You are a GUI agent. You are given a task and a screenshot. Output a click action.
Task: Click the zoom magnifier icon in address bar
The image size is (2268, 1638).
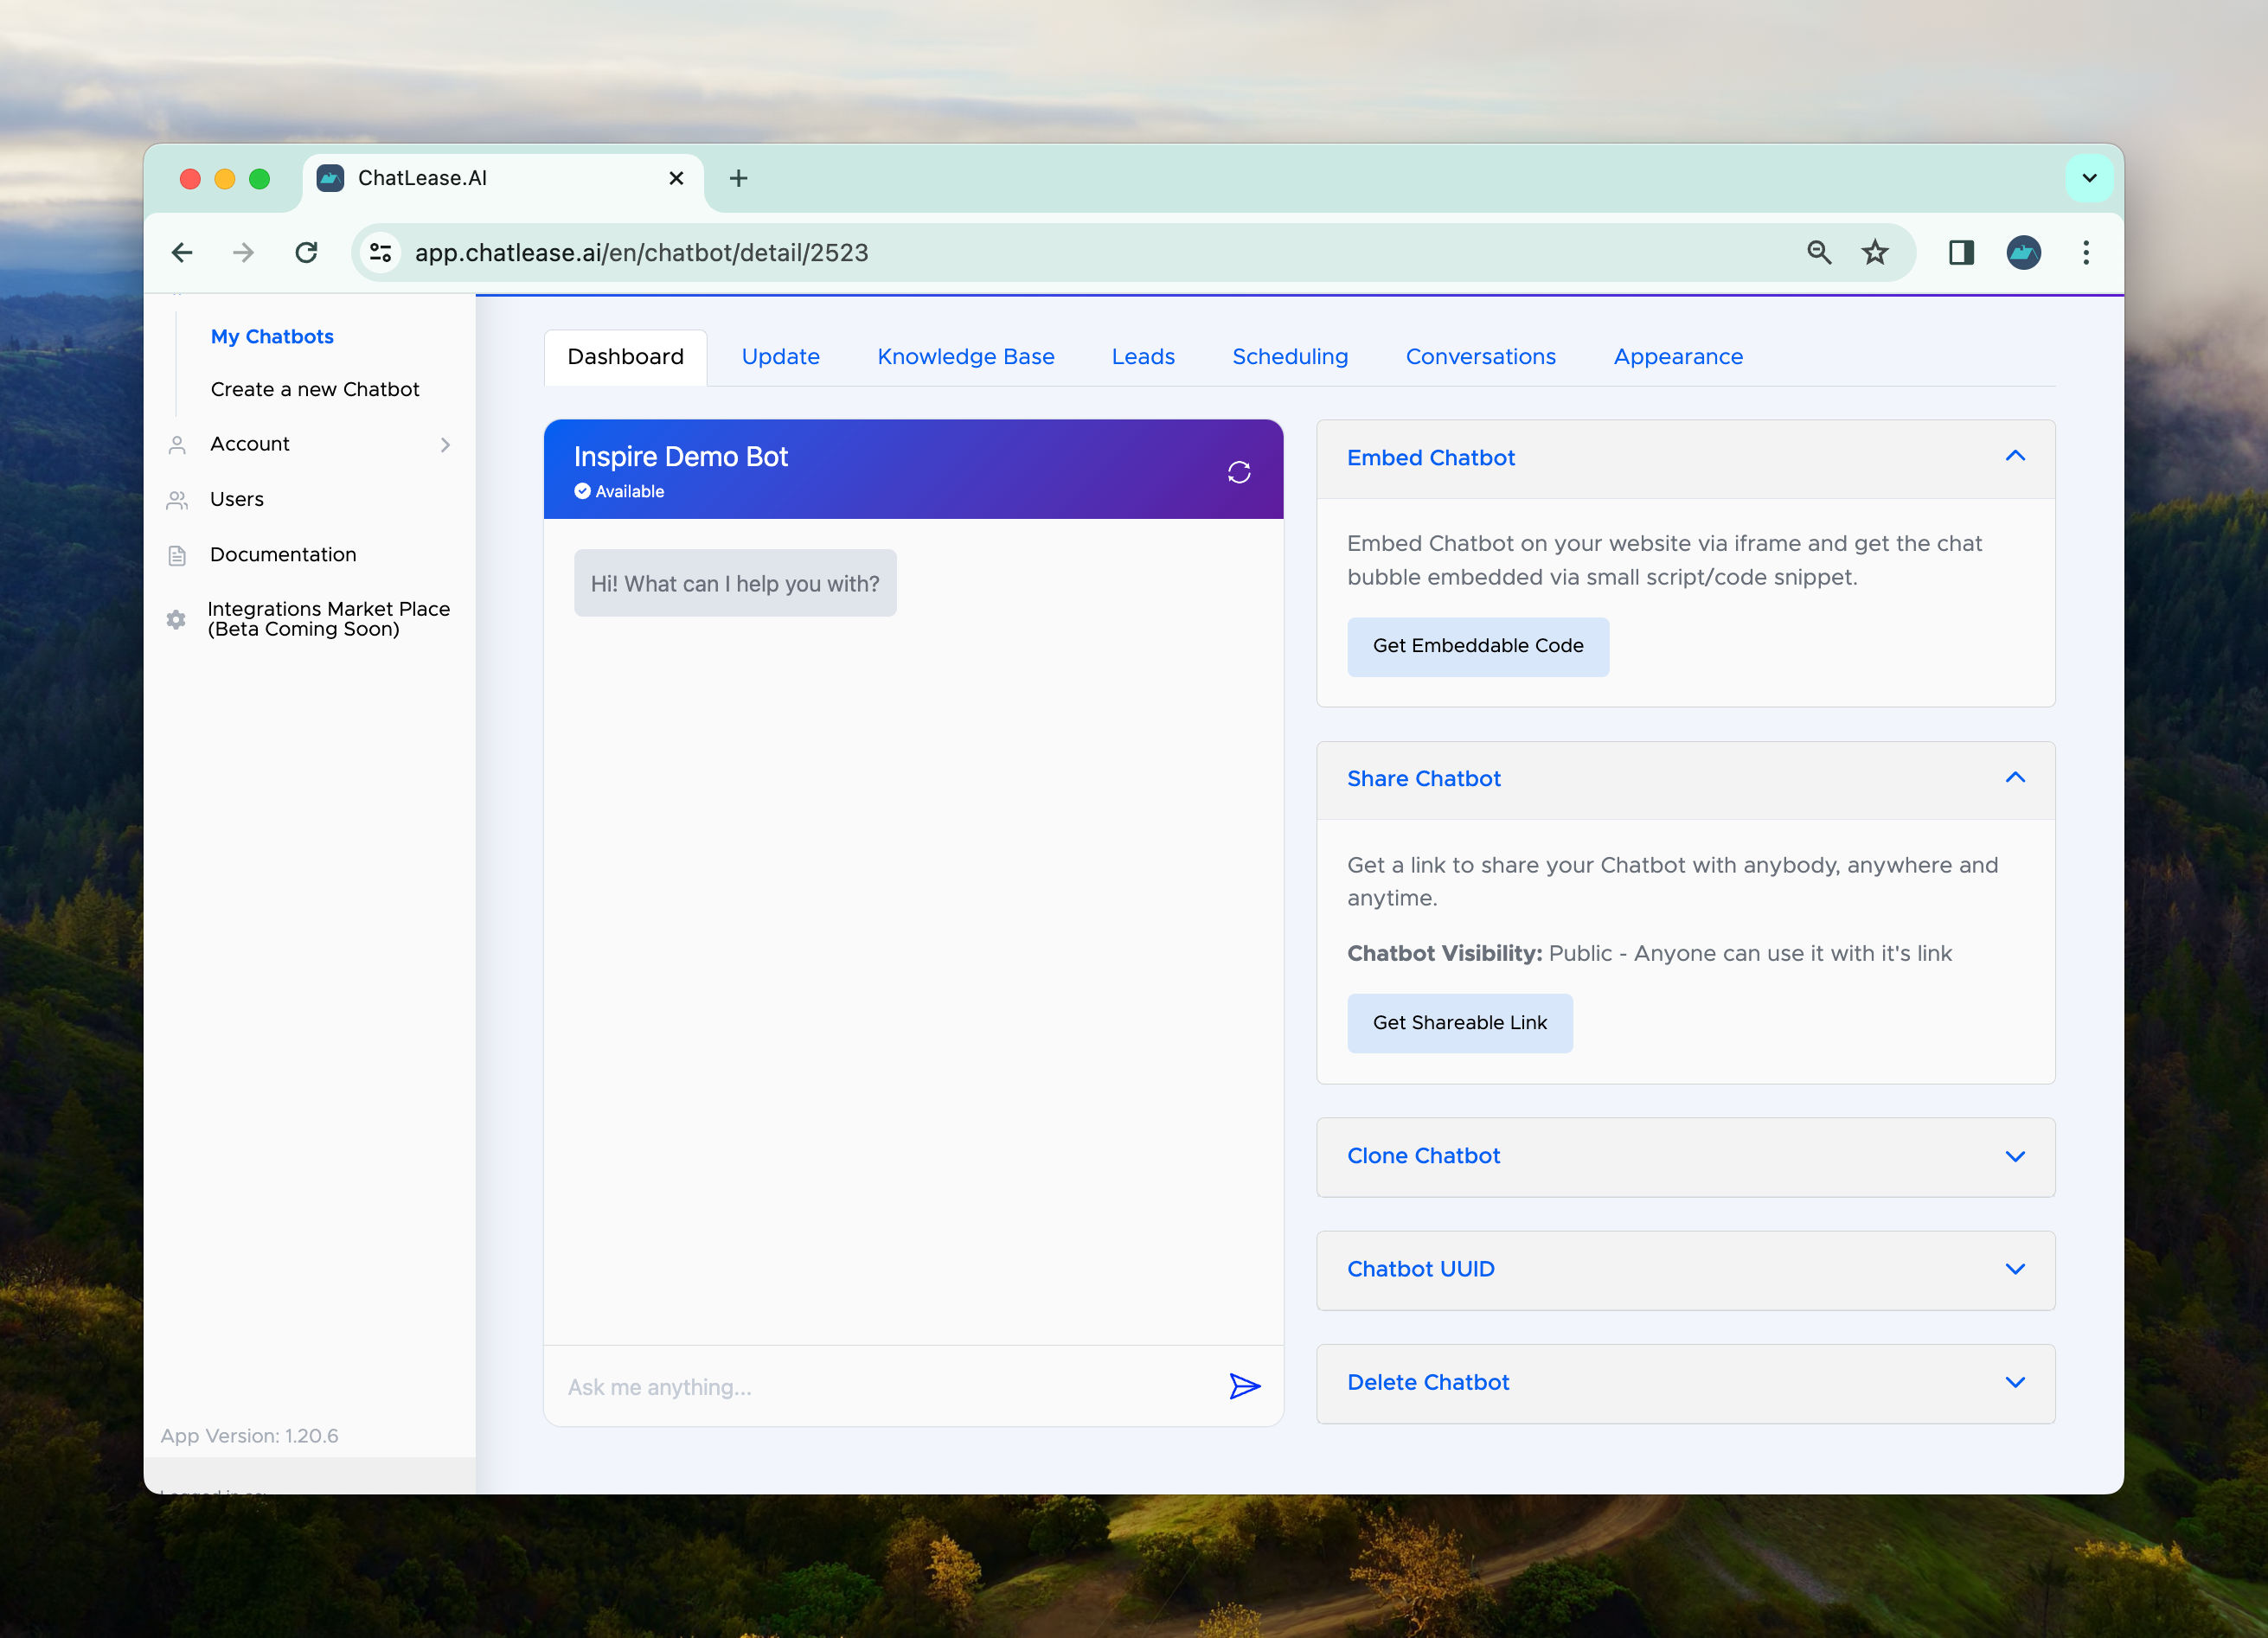1819,253
